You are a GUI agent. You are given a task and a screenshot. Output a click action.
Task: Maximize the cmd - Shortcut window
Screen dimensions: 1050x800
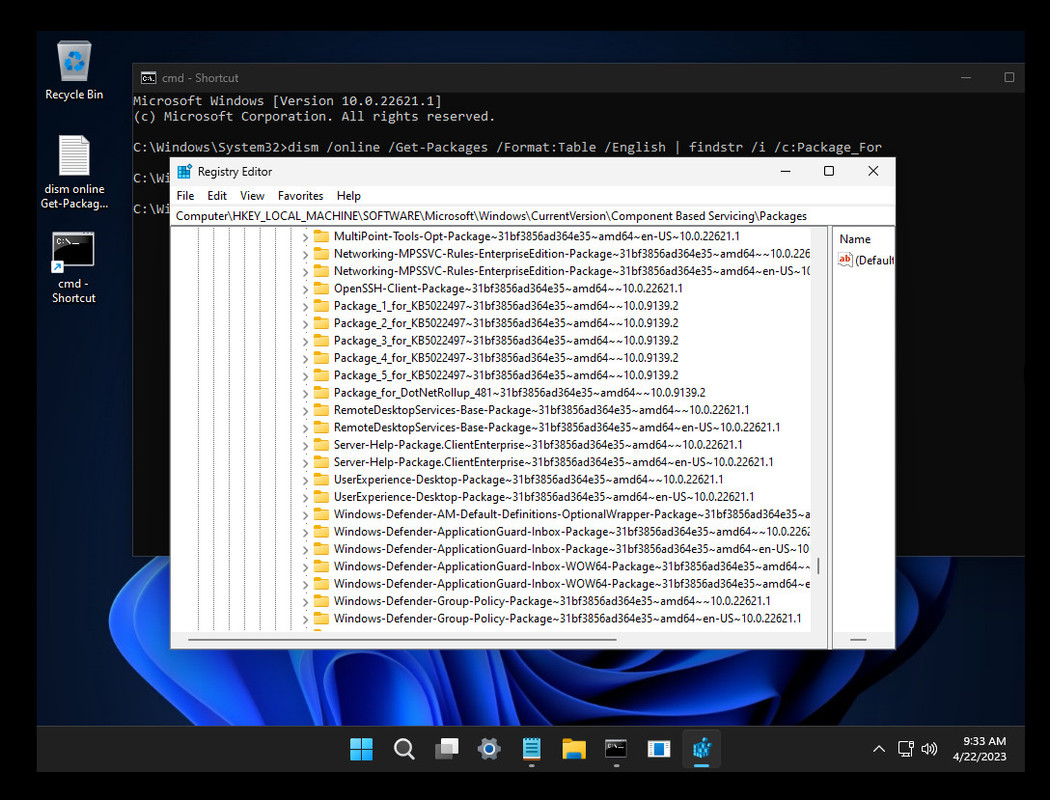tap(1008, 78)
